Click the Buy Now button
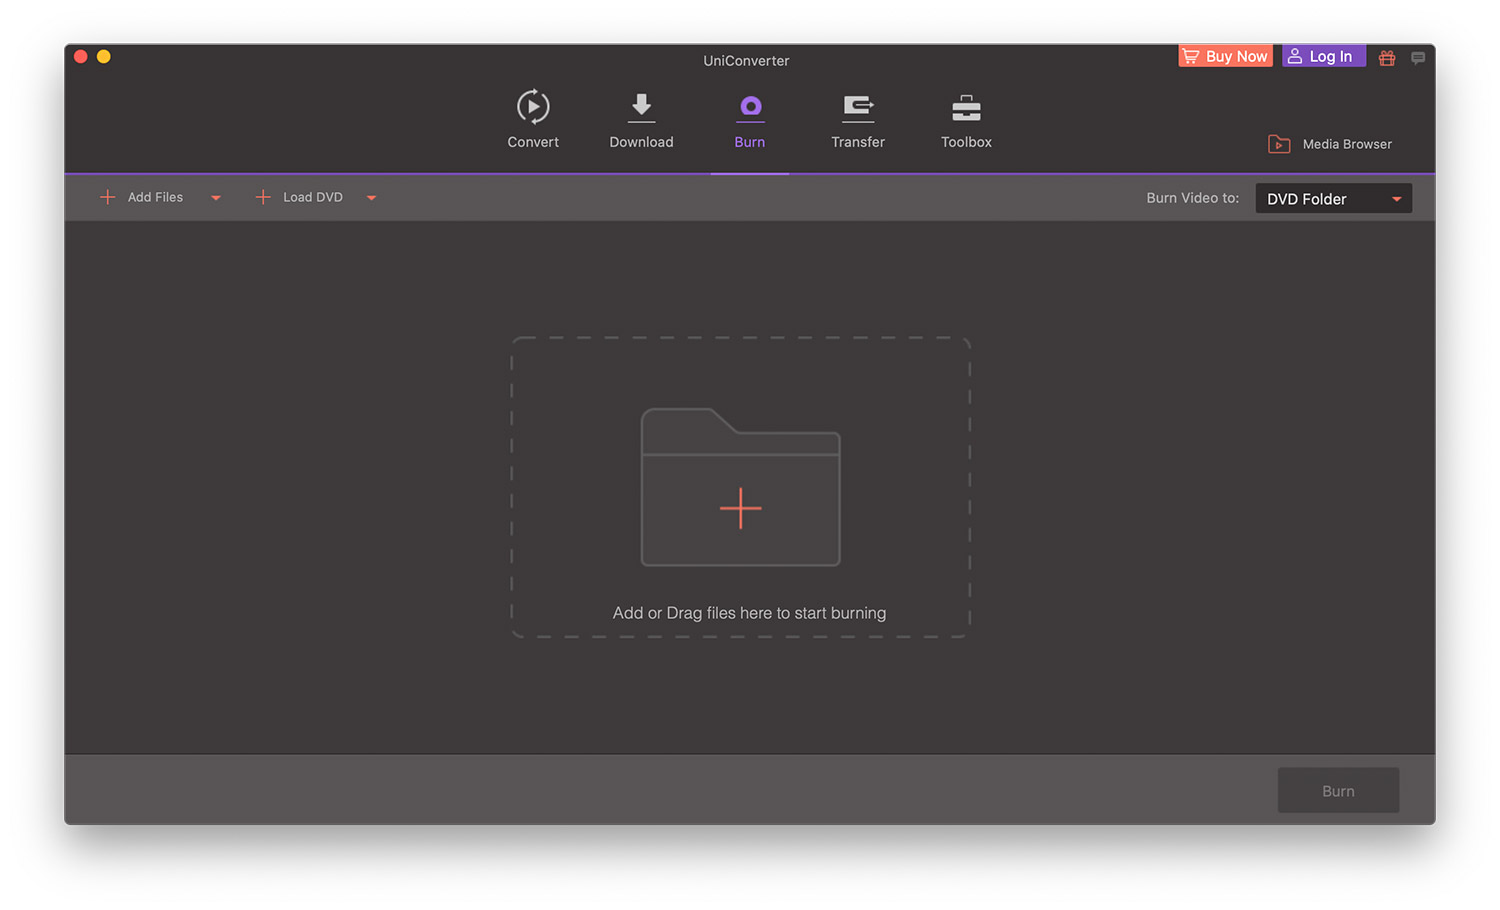This screenshot has width=1500, height=910. (x=1225, y=56)
